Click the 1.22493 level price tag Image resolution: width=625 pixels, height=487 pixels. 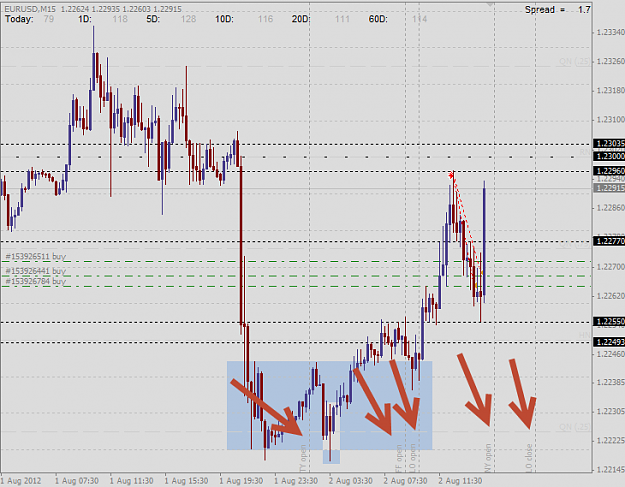[x=609, y=342]
